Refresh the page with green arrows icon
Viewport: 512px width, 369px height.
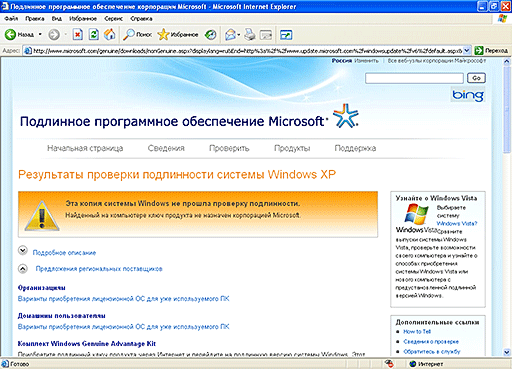[x=94, y=34]
